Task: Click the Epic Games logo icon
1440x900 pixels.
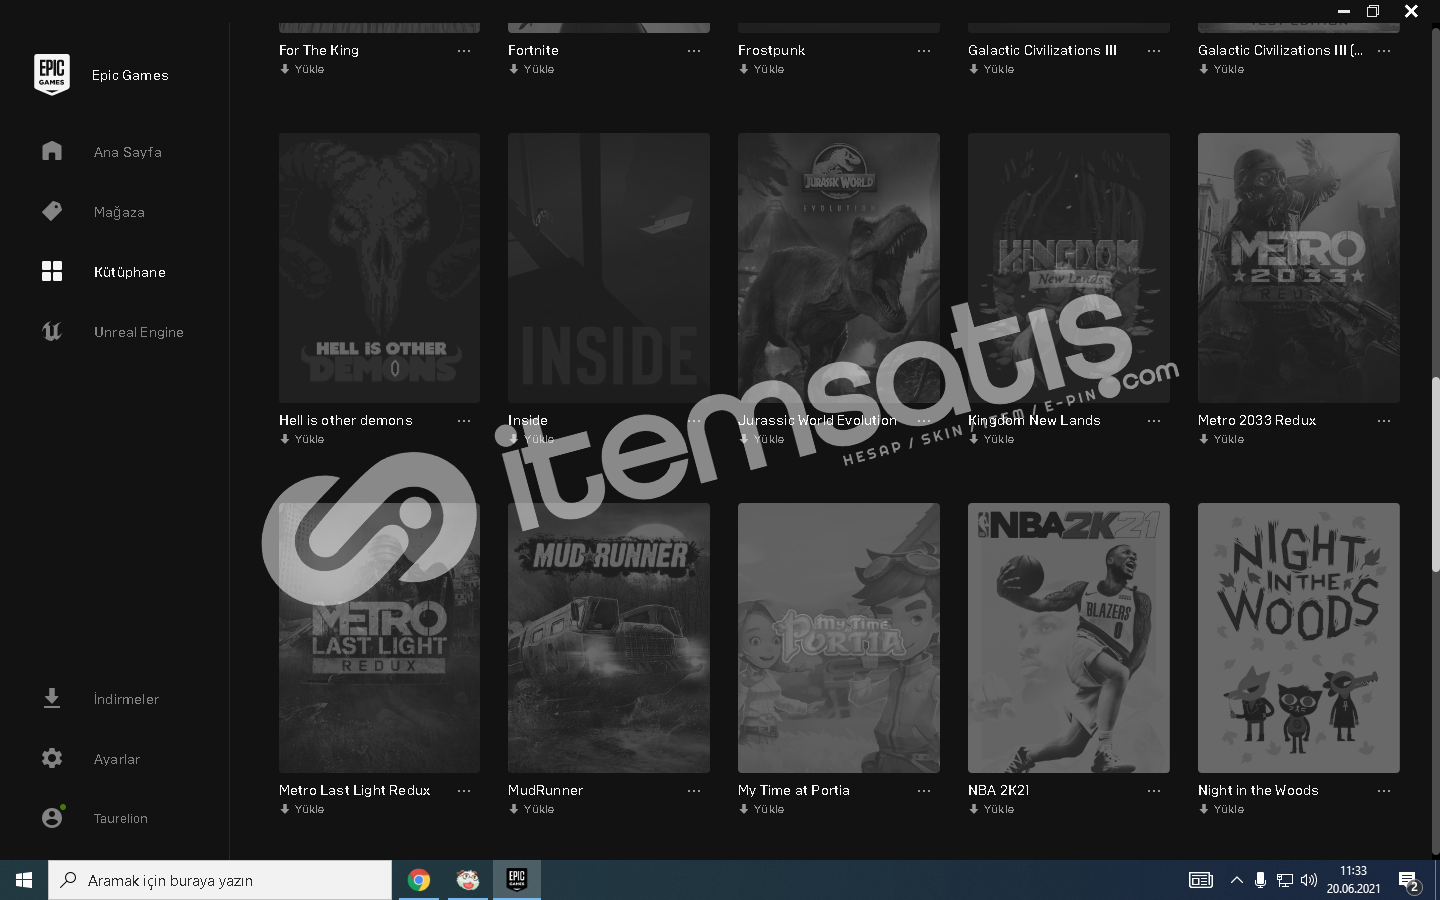Action: click(x=52, y=75)
